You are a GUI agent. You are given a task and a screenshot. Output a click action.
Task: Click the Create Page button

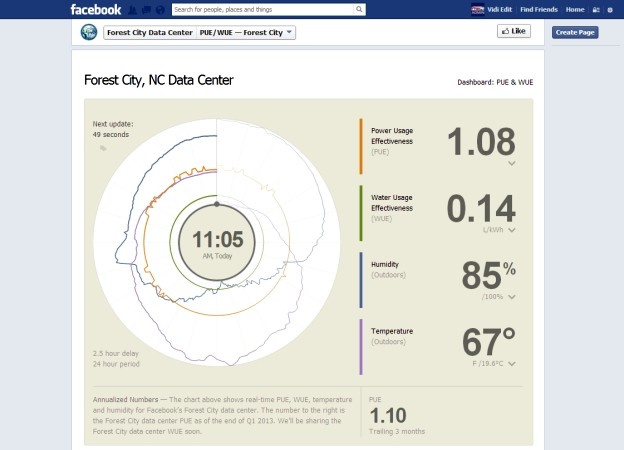[575, 33]
